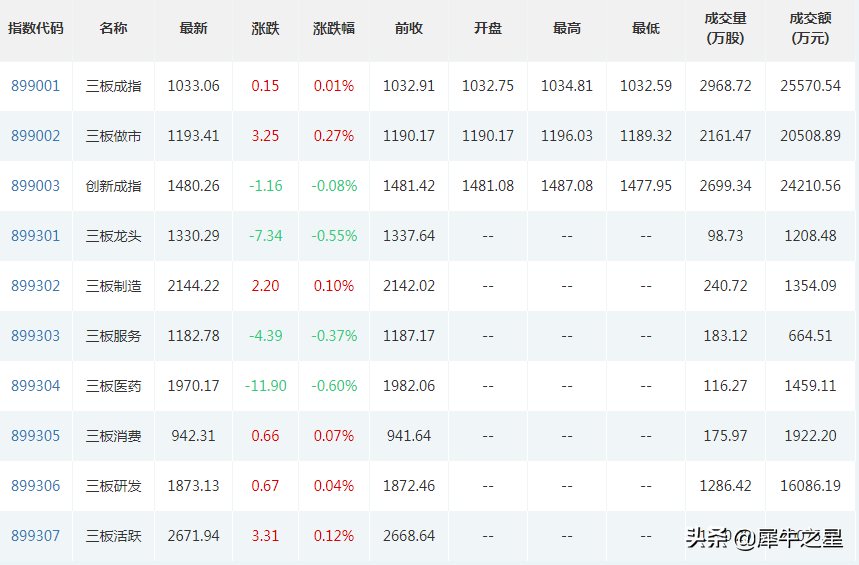Click previous close 1982.06
Viewport: 859px width, 565px height.
pos(409,386)
